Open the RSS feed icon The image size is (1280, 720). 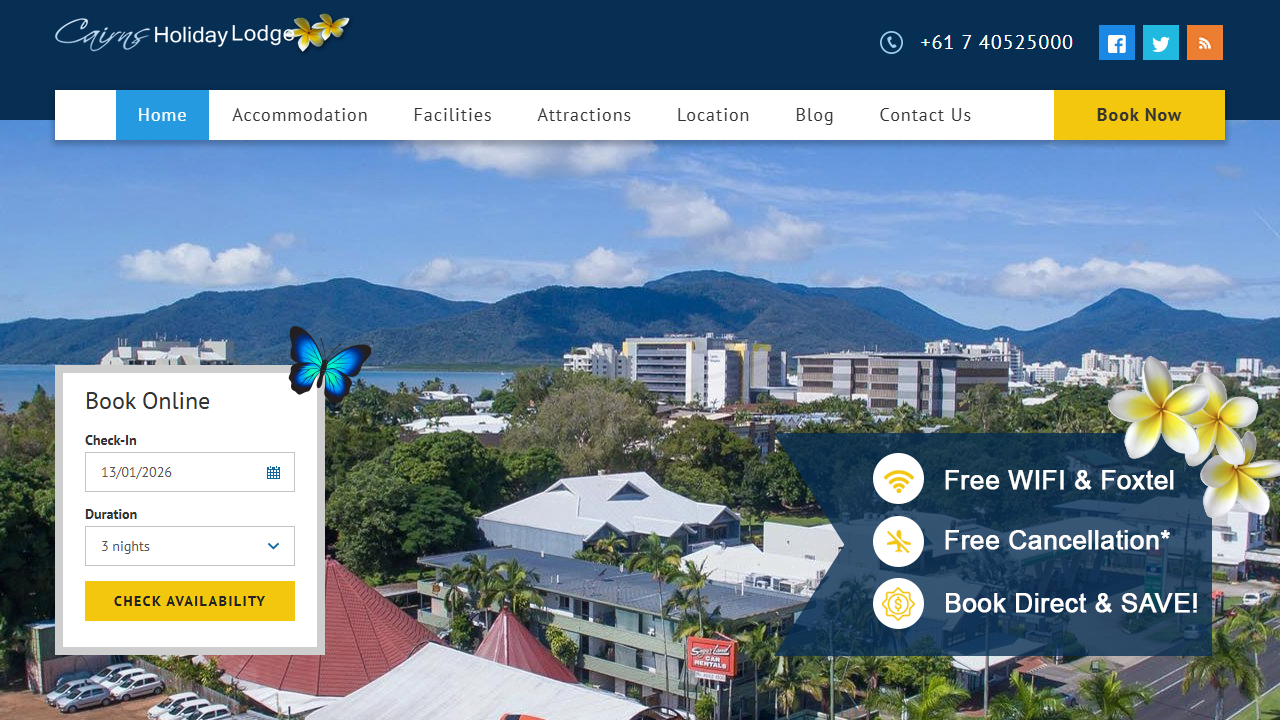tap(1205, 43)
